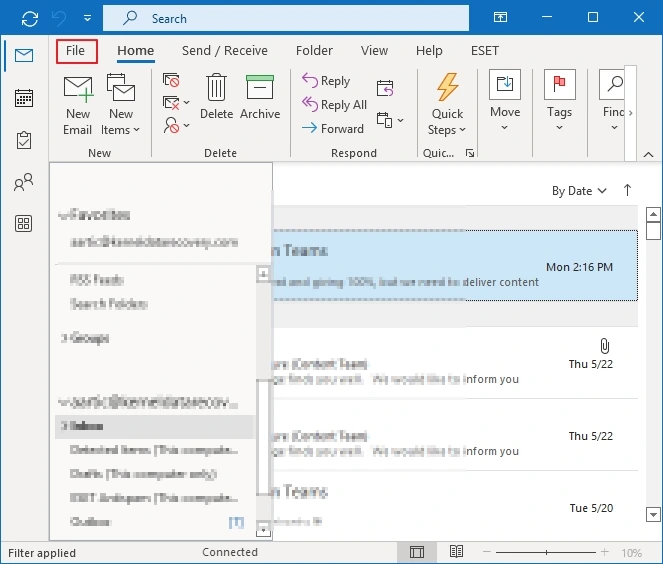663x564 pixels.
Task: Click the zoom in plus button
Action: (x=605, y=552)
